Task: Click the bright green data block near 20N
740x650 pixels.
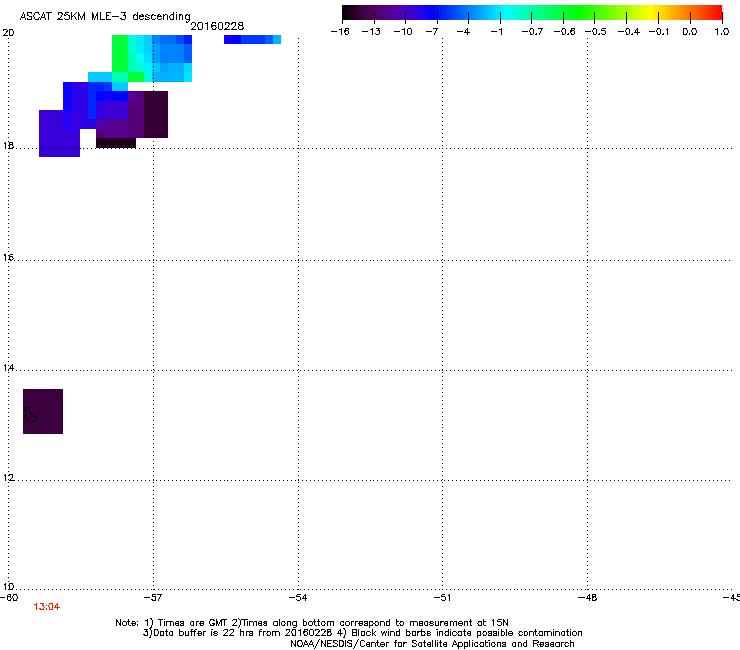Action: coord(120,53)
